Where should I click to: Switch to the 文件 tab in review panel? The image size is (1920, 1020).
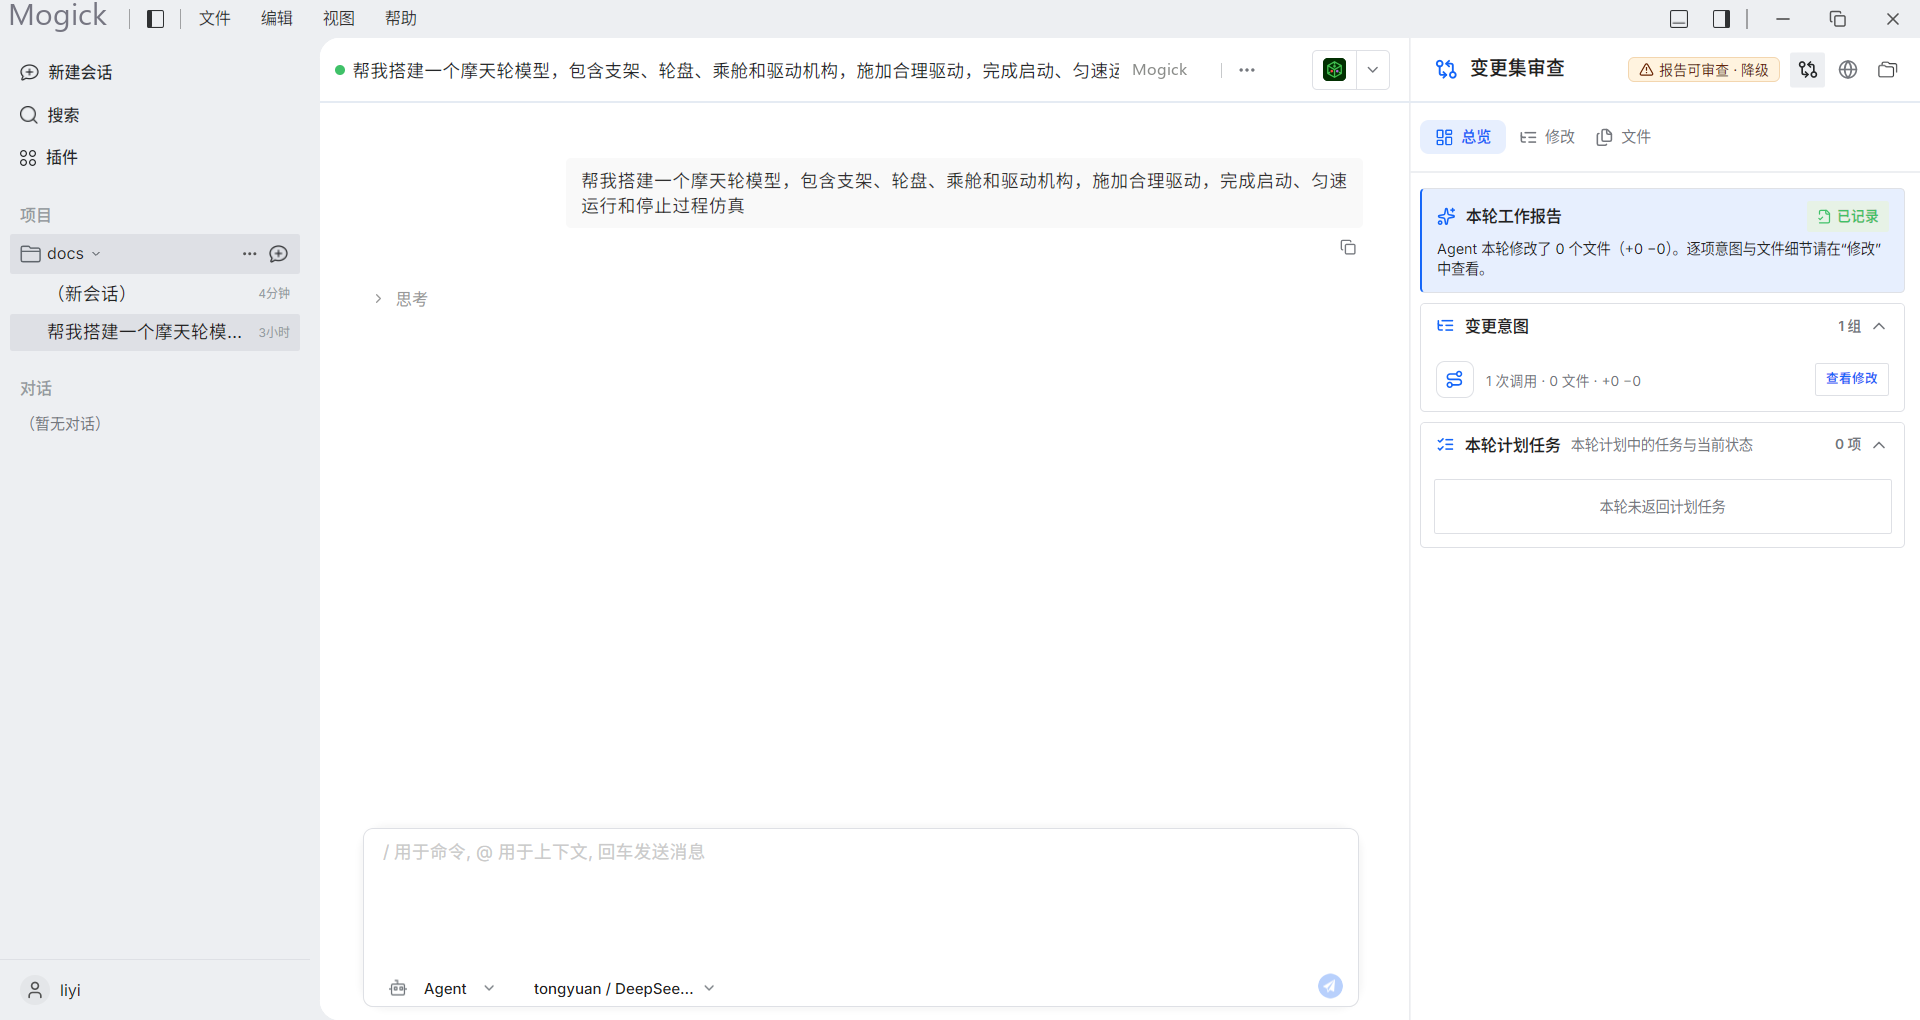click(1624, 137)
